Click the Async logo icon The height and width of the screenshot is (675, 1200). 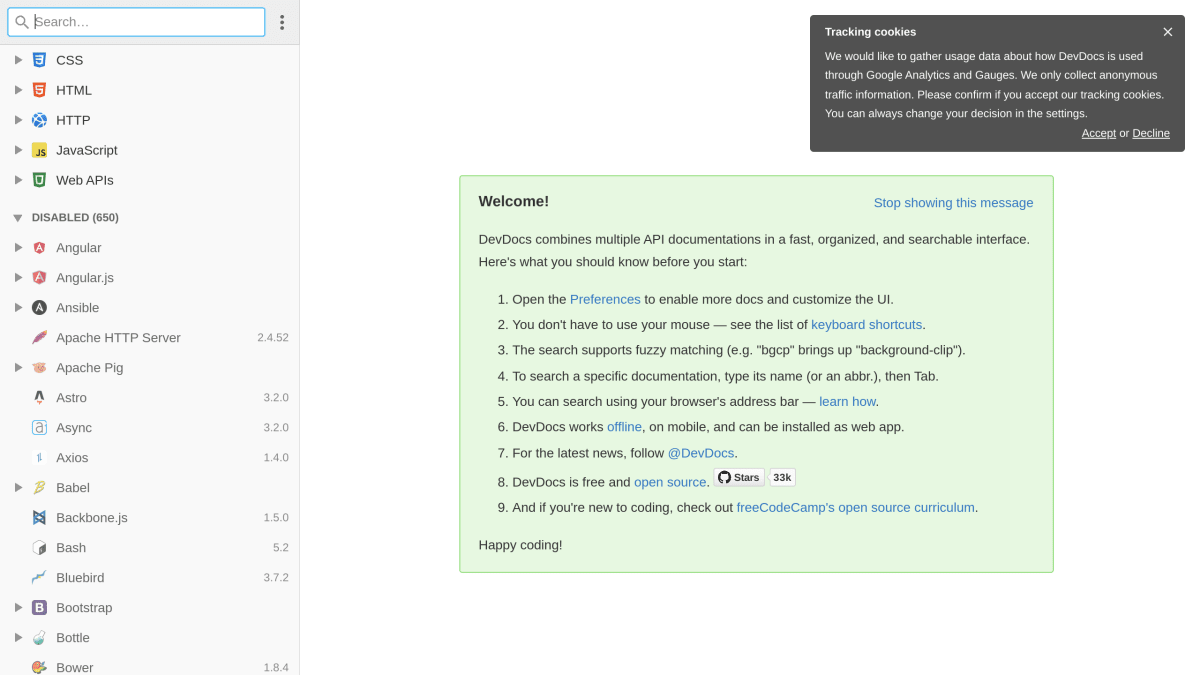[39, 428]
